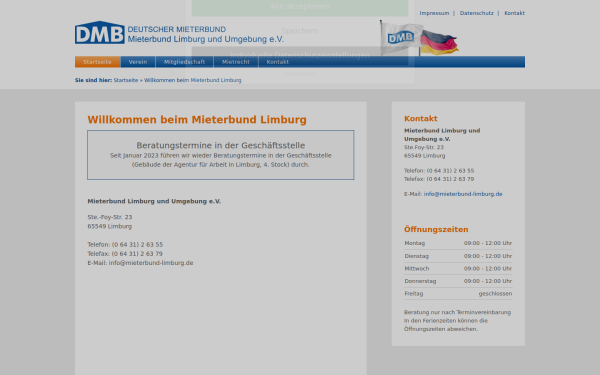Image resolution: width=600 pixels, height=375 pixels.
Task: Click breadcrumb 'Willkommen beim Mieterbund Limburg'
Action: [192, 80]
